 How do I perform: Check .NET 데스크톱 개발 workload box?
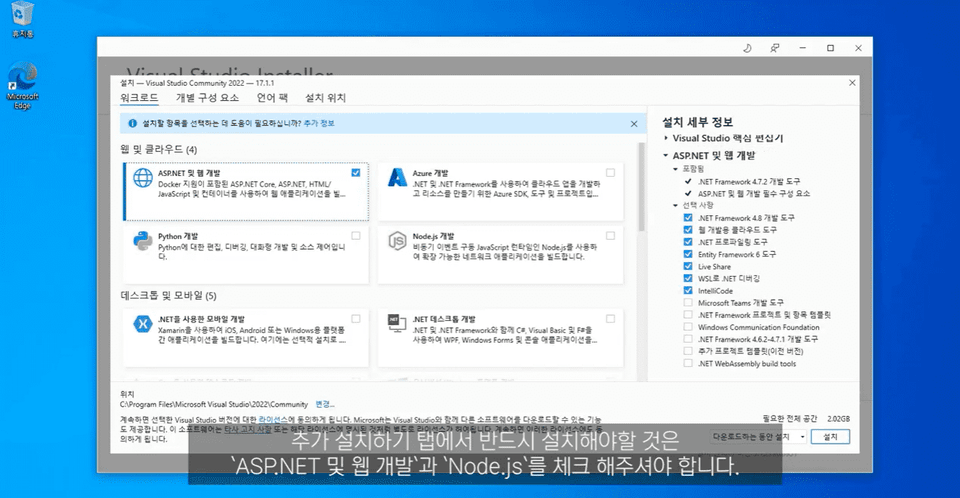[x=610, y=319]
